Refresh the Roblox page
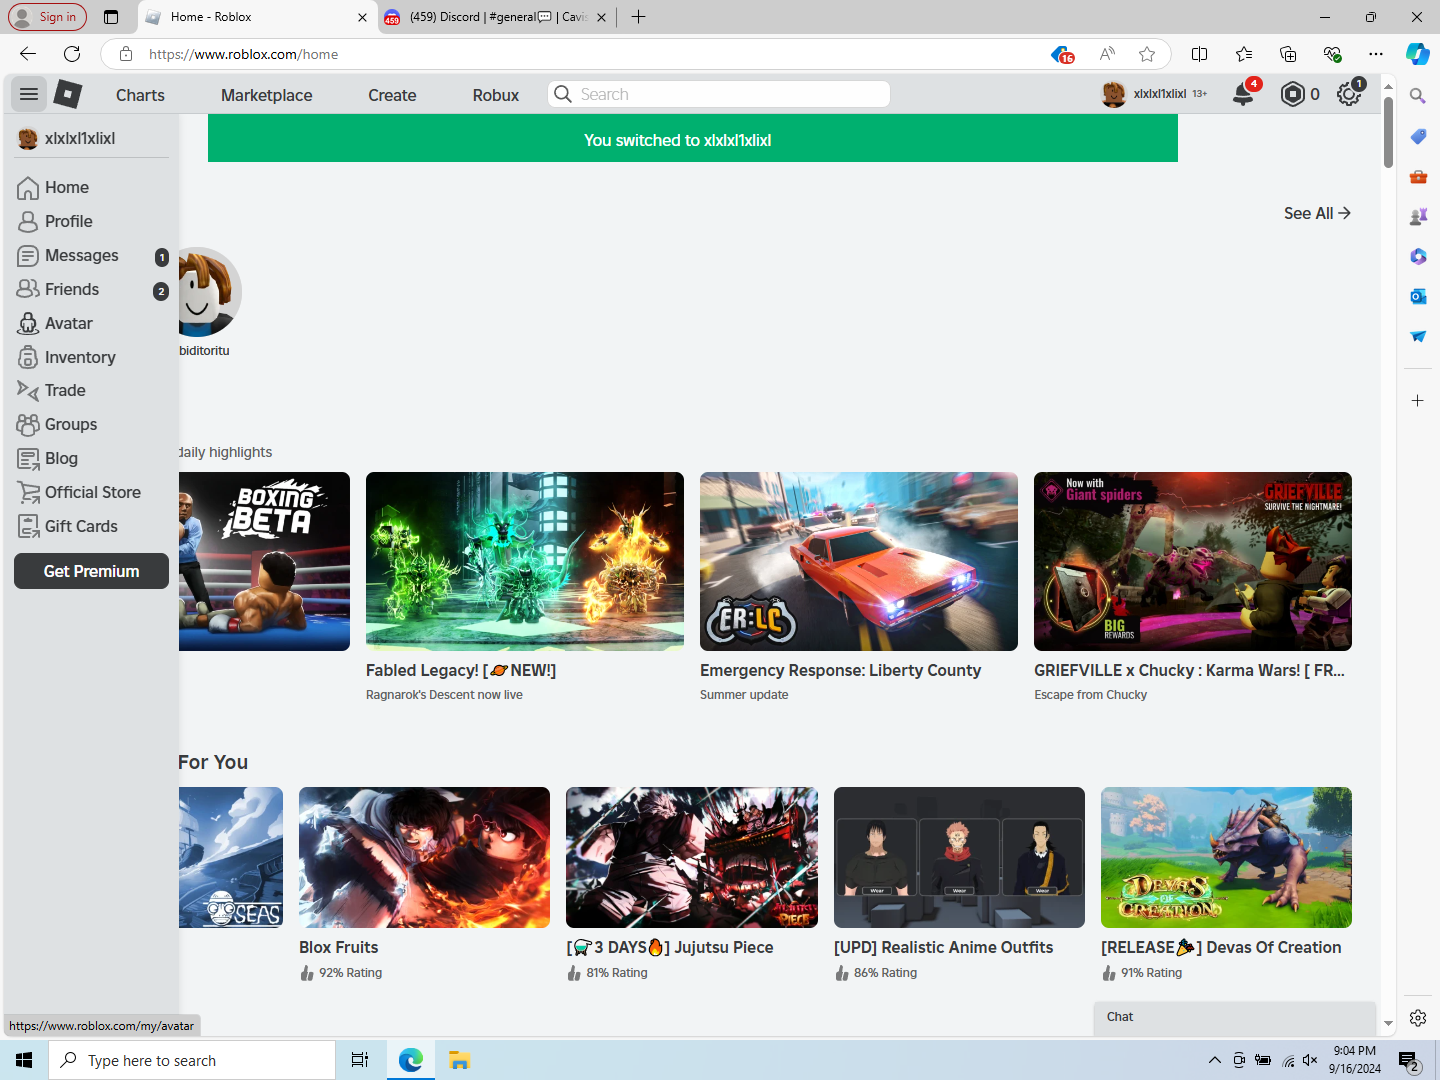This screenshot has height=1080, width=1440. click(x=72, y=54)
